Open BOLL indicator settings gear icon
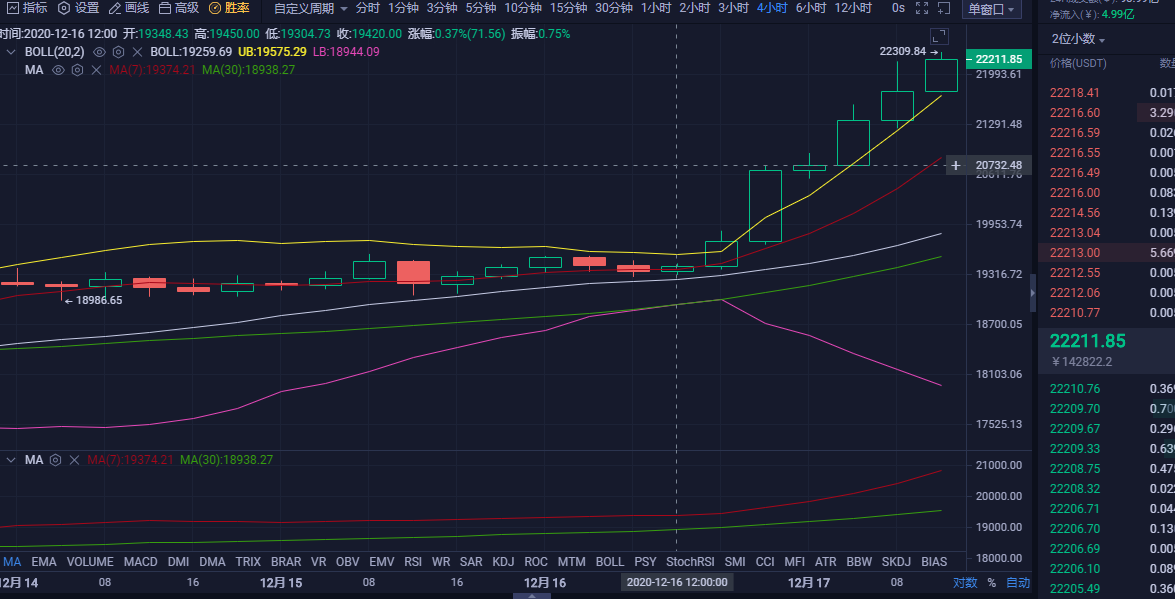 pyautogui.click(x=118, y=52)
